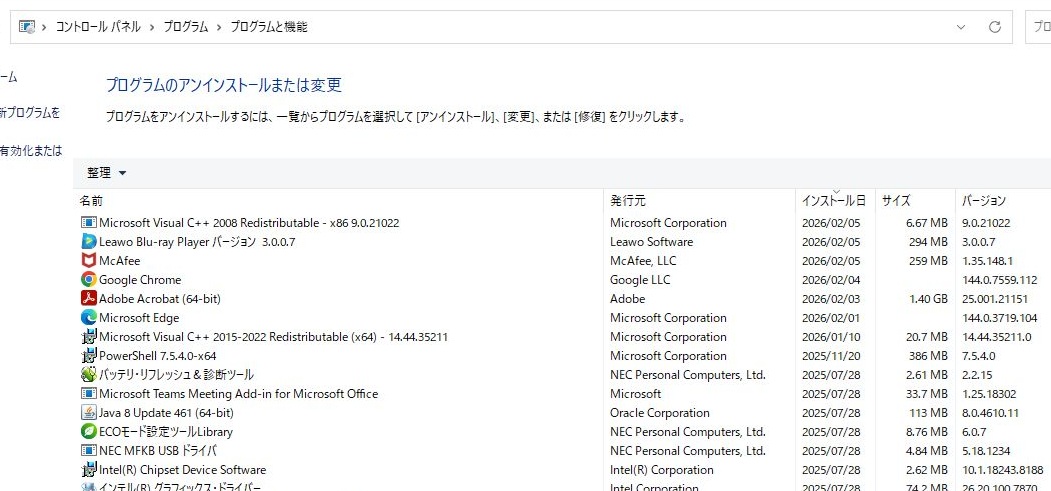Select the Google Chrome icon
This screenshot has width=1051, height=491.
(88, 280)
